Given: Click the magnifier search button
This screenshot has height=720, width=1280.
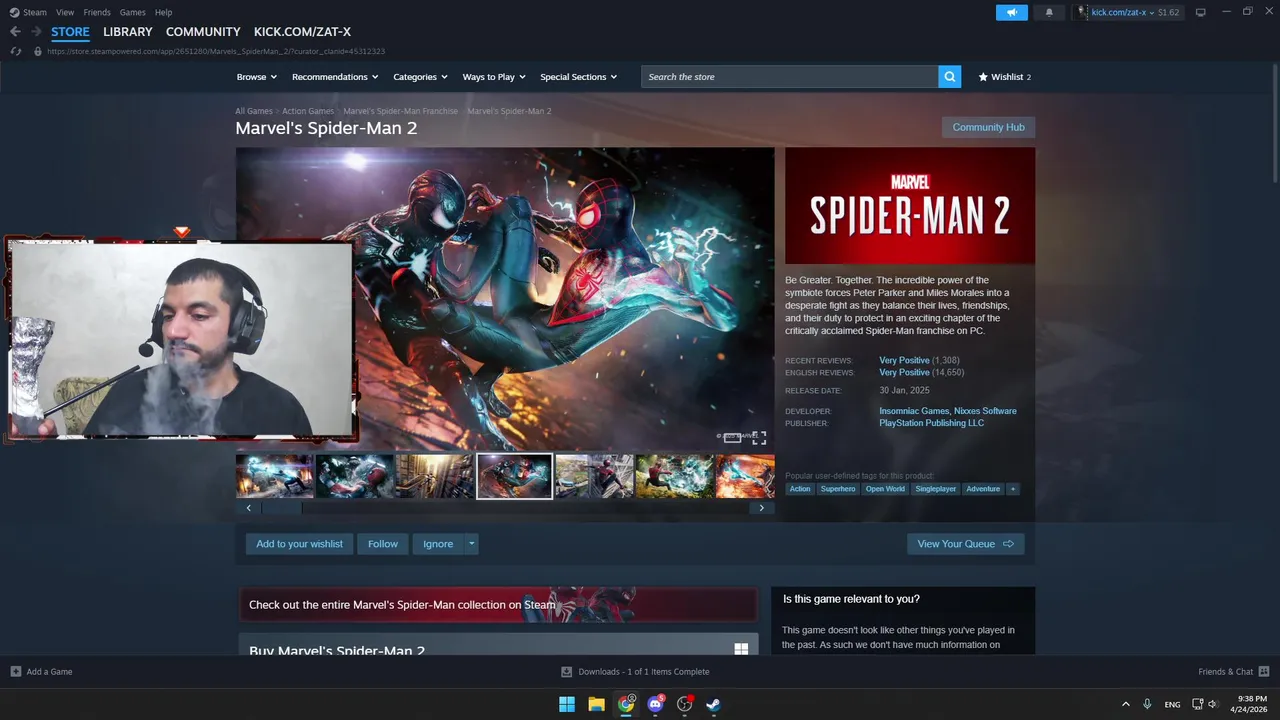Looking at the screenshot, I should click(x=949, y=77).
